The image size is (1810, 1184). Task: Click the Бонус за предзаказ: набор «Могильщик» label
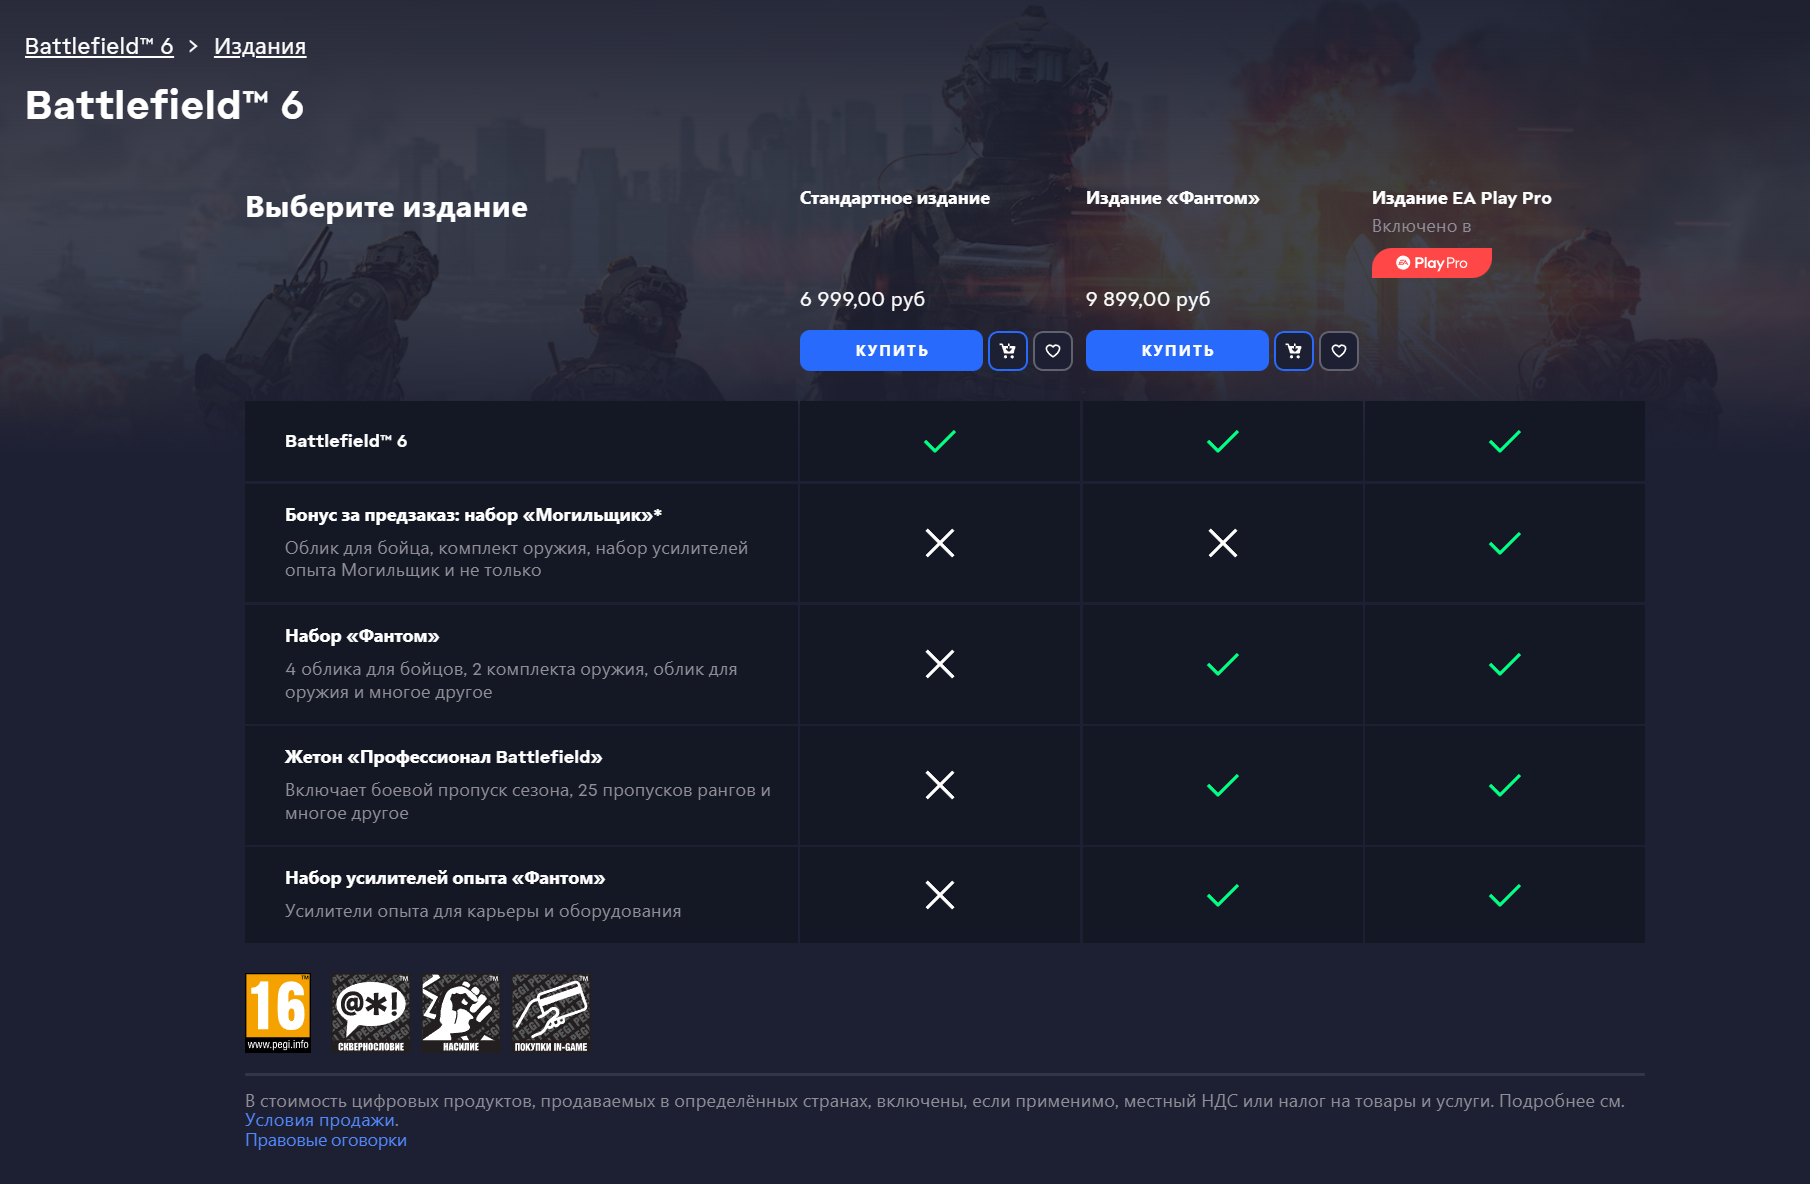(473, 515)
